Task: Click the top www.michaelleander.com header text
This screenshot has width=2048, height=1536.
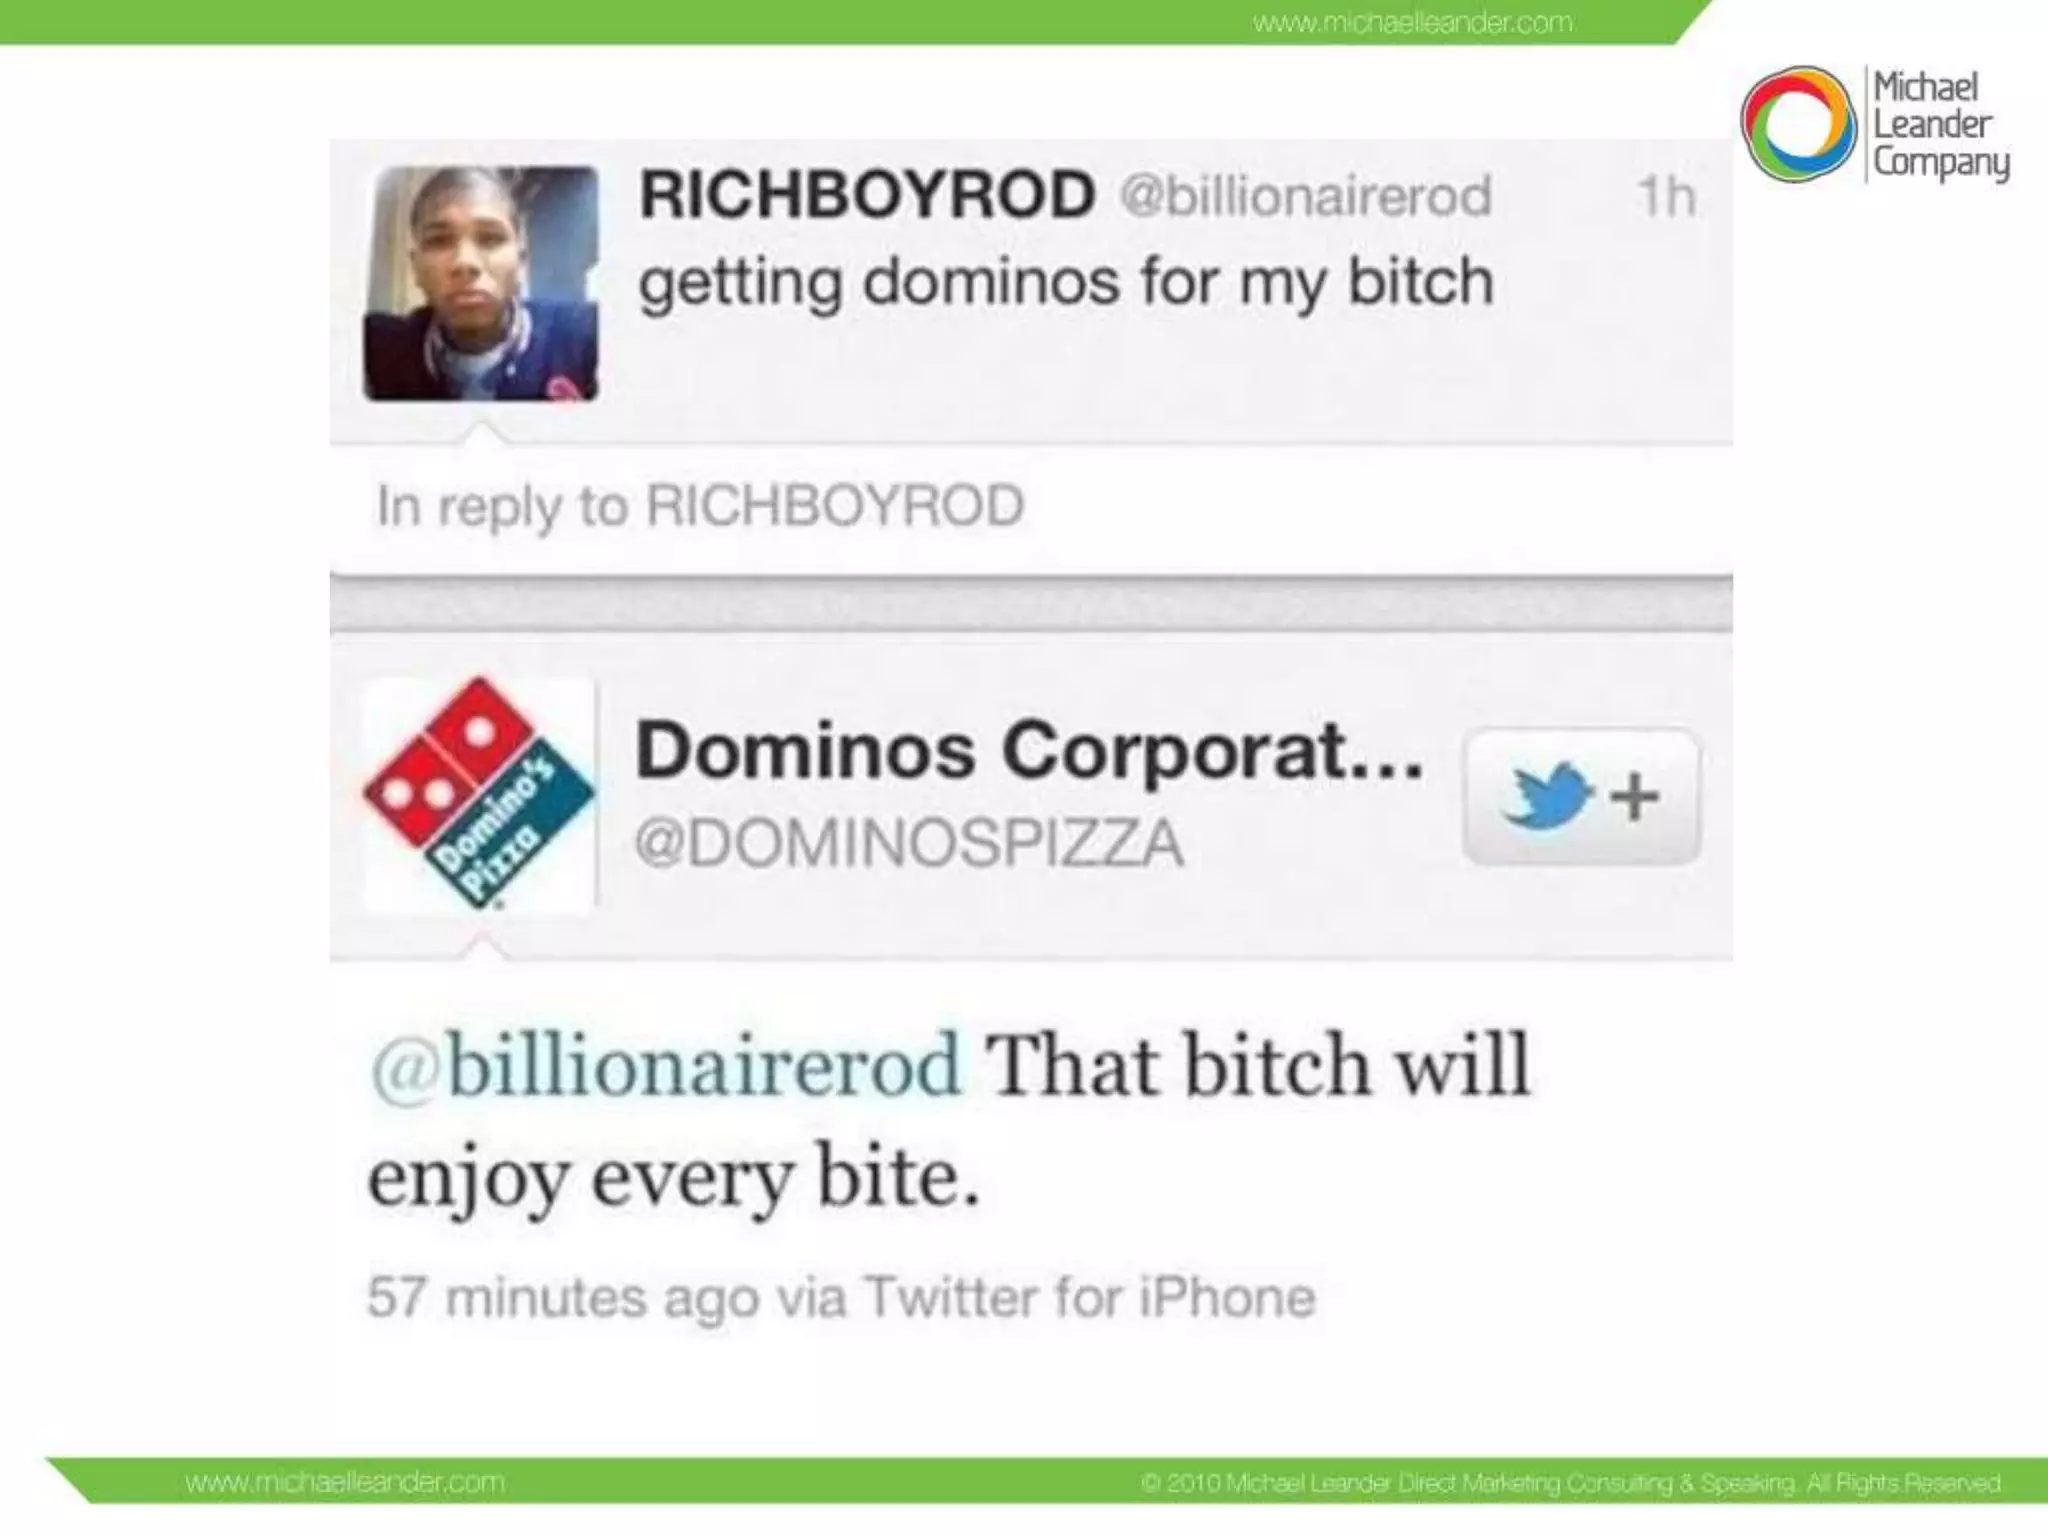Action: coord(1412,22)
